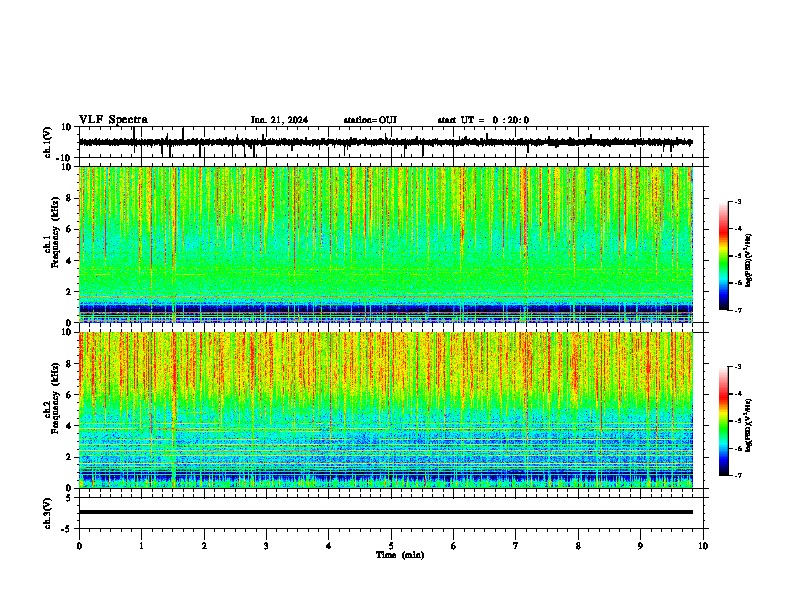This screenshot has height=612, width=792.
Task: Click the "start UT = 0 : 20: 0" label
Action: pos(483,120)
